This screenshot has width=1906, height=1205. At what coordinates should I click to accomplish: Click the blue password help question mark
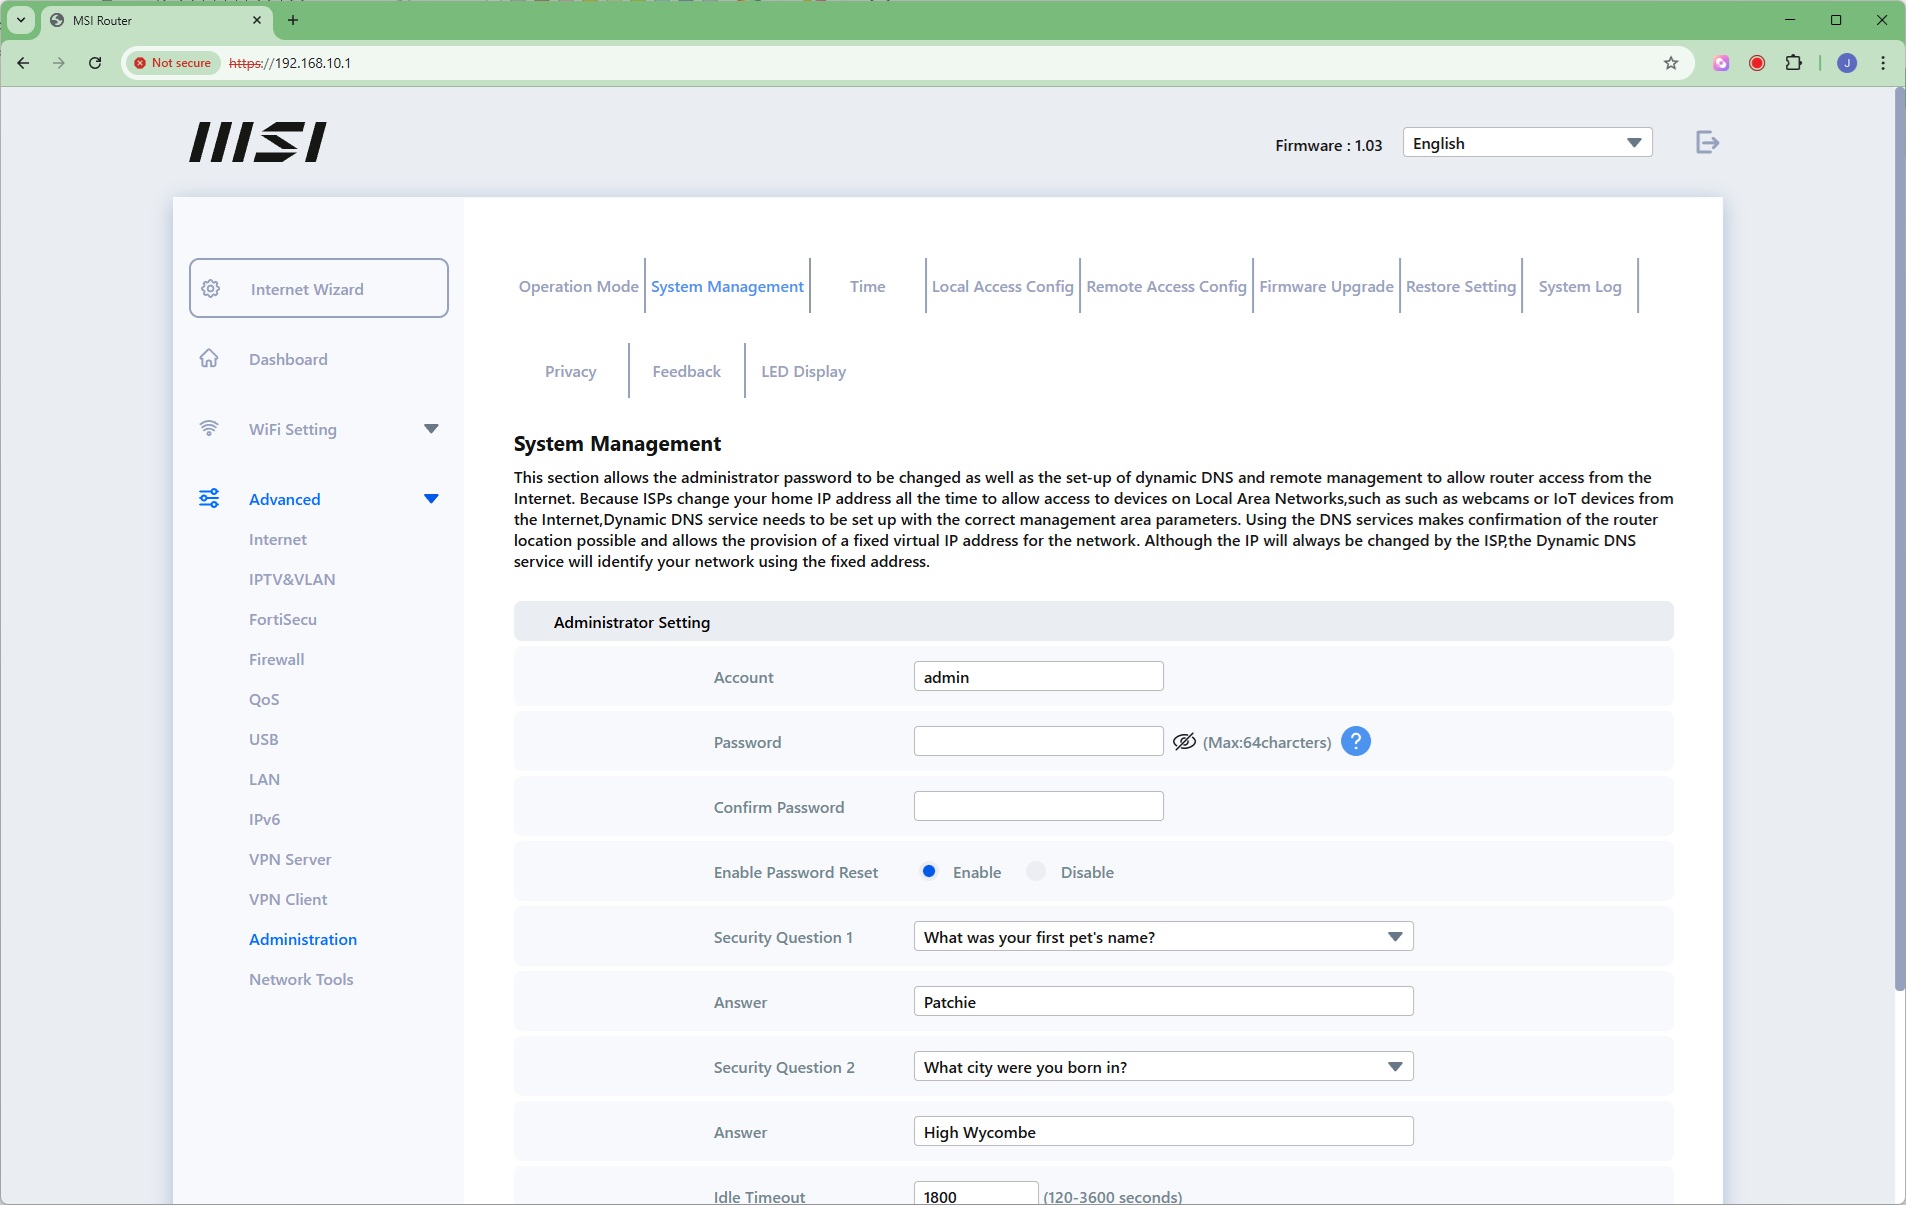pos(1355,742)
